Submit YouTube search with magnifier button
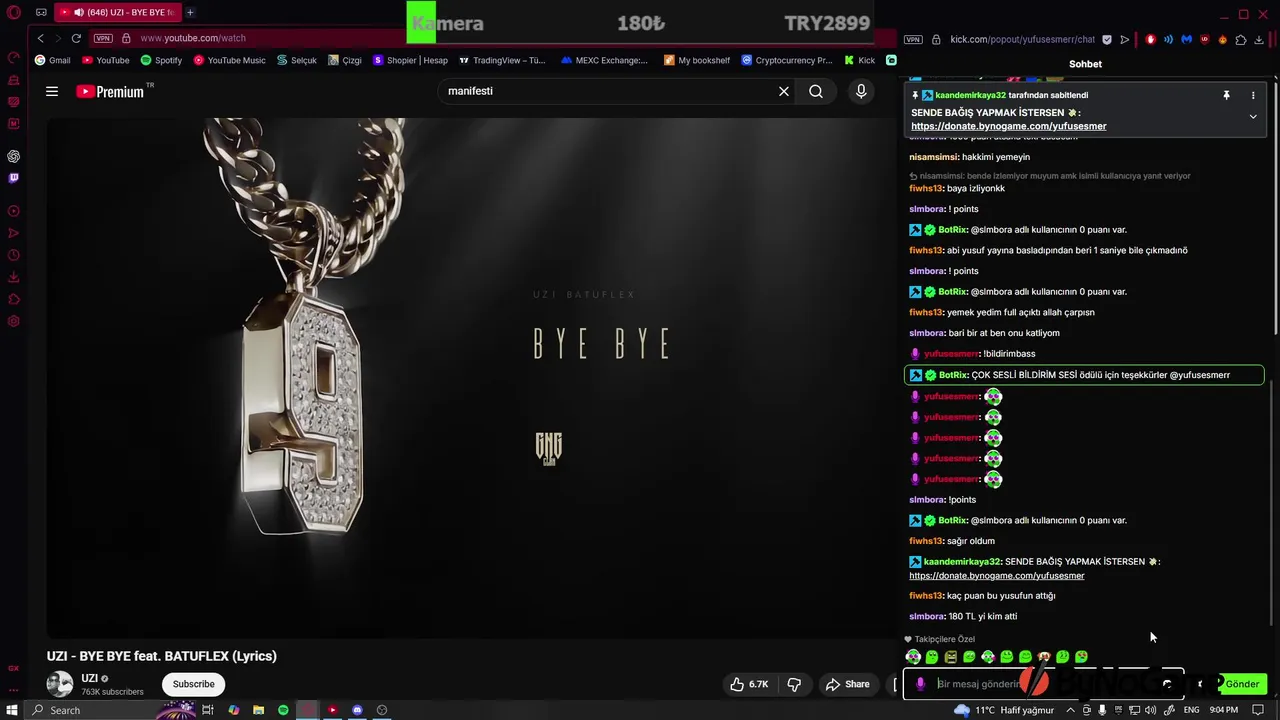The image size is (1280, 720). (x=816, y=91)
